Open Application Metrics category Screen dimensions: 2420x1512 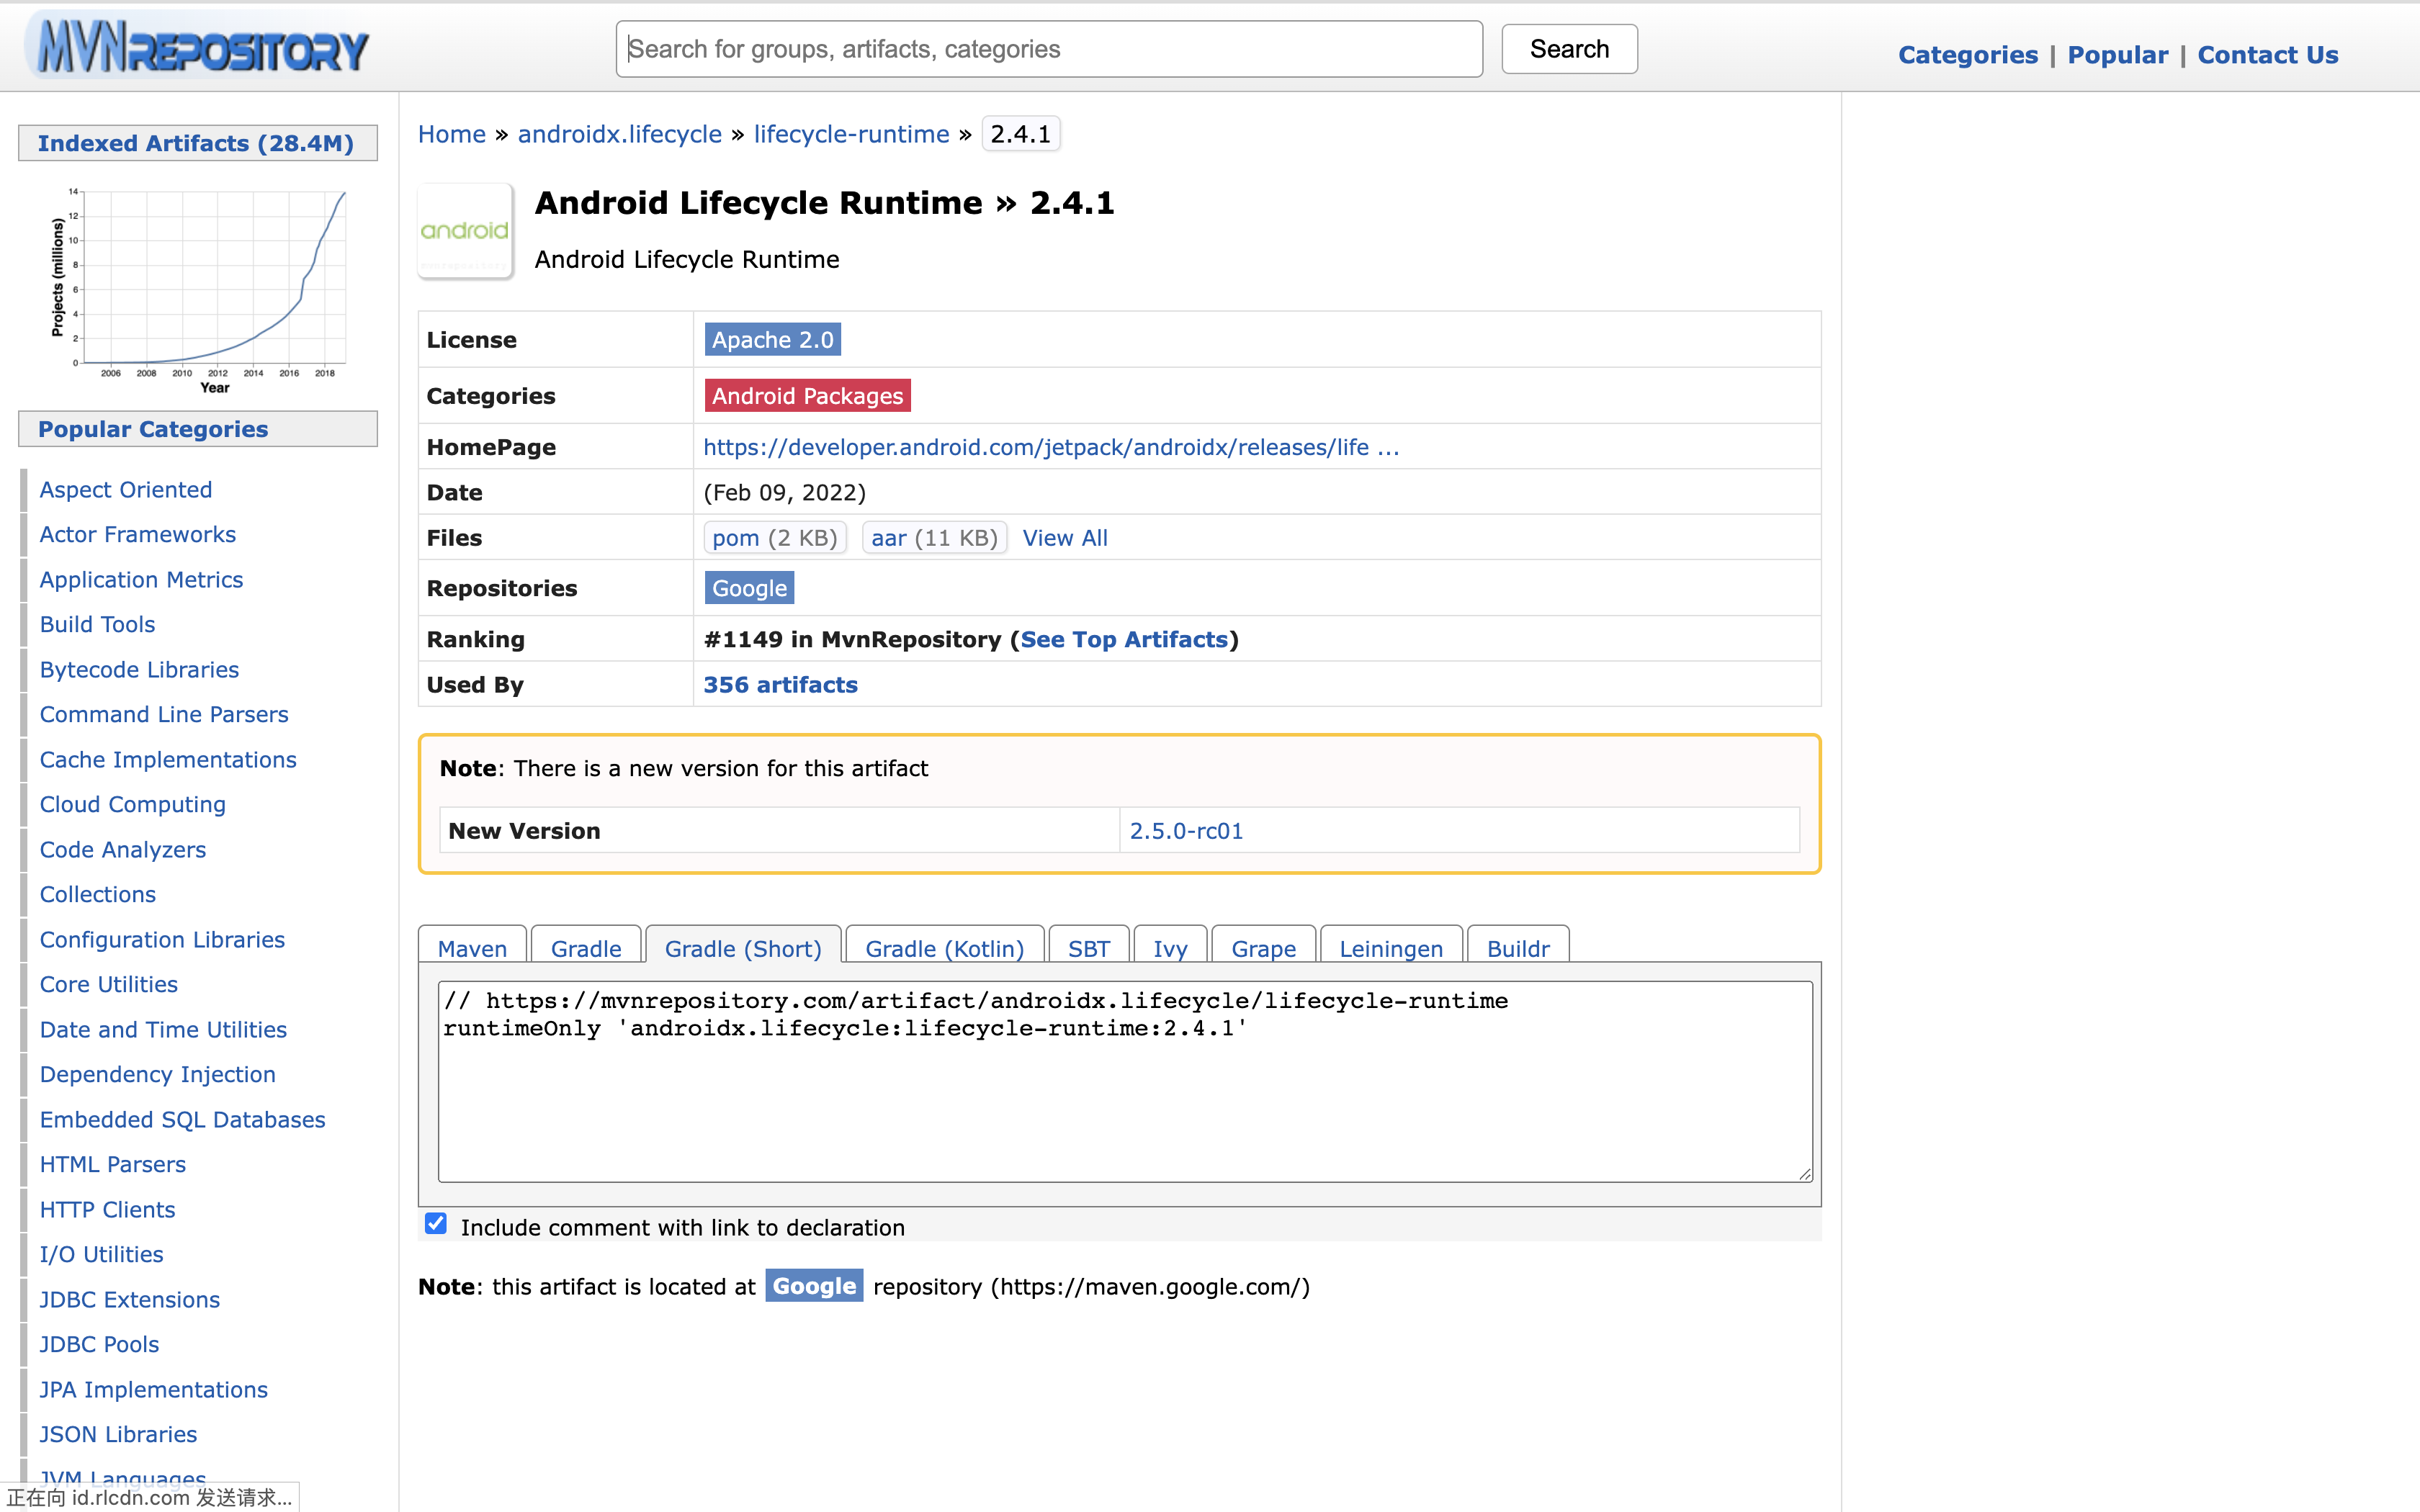[141, 580]
